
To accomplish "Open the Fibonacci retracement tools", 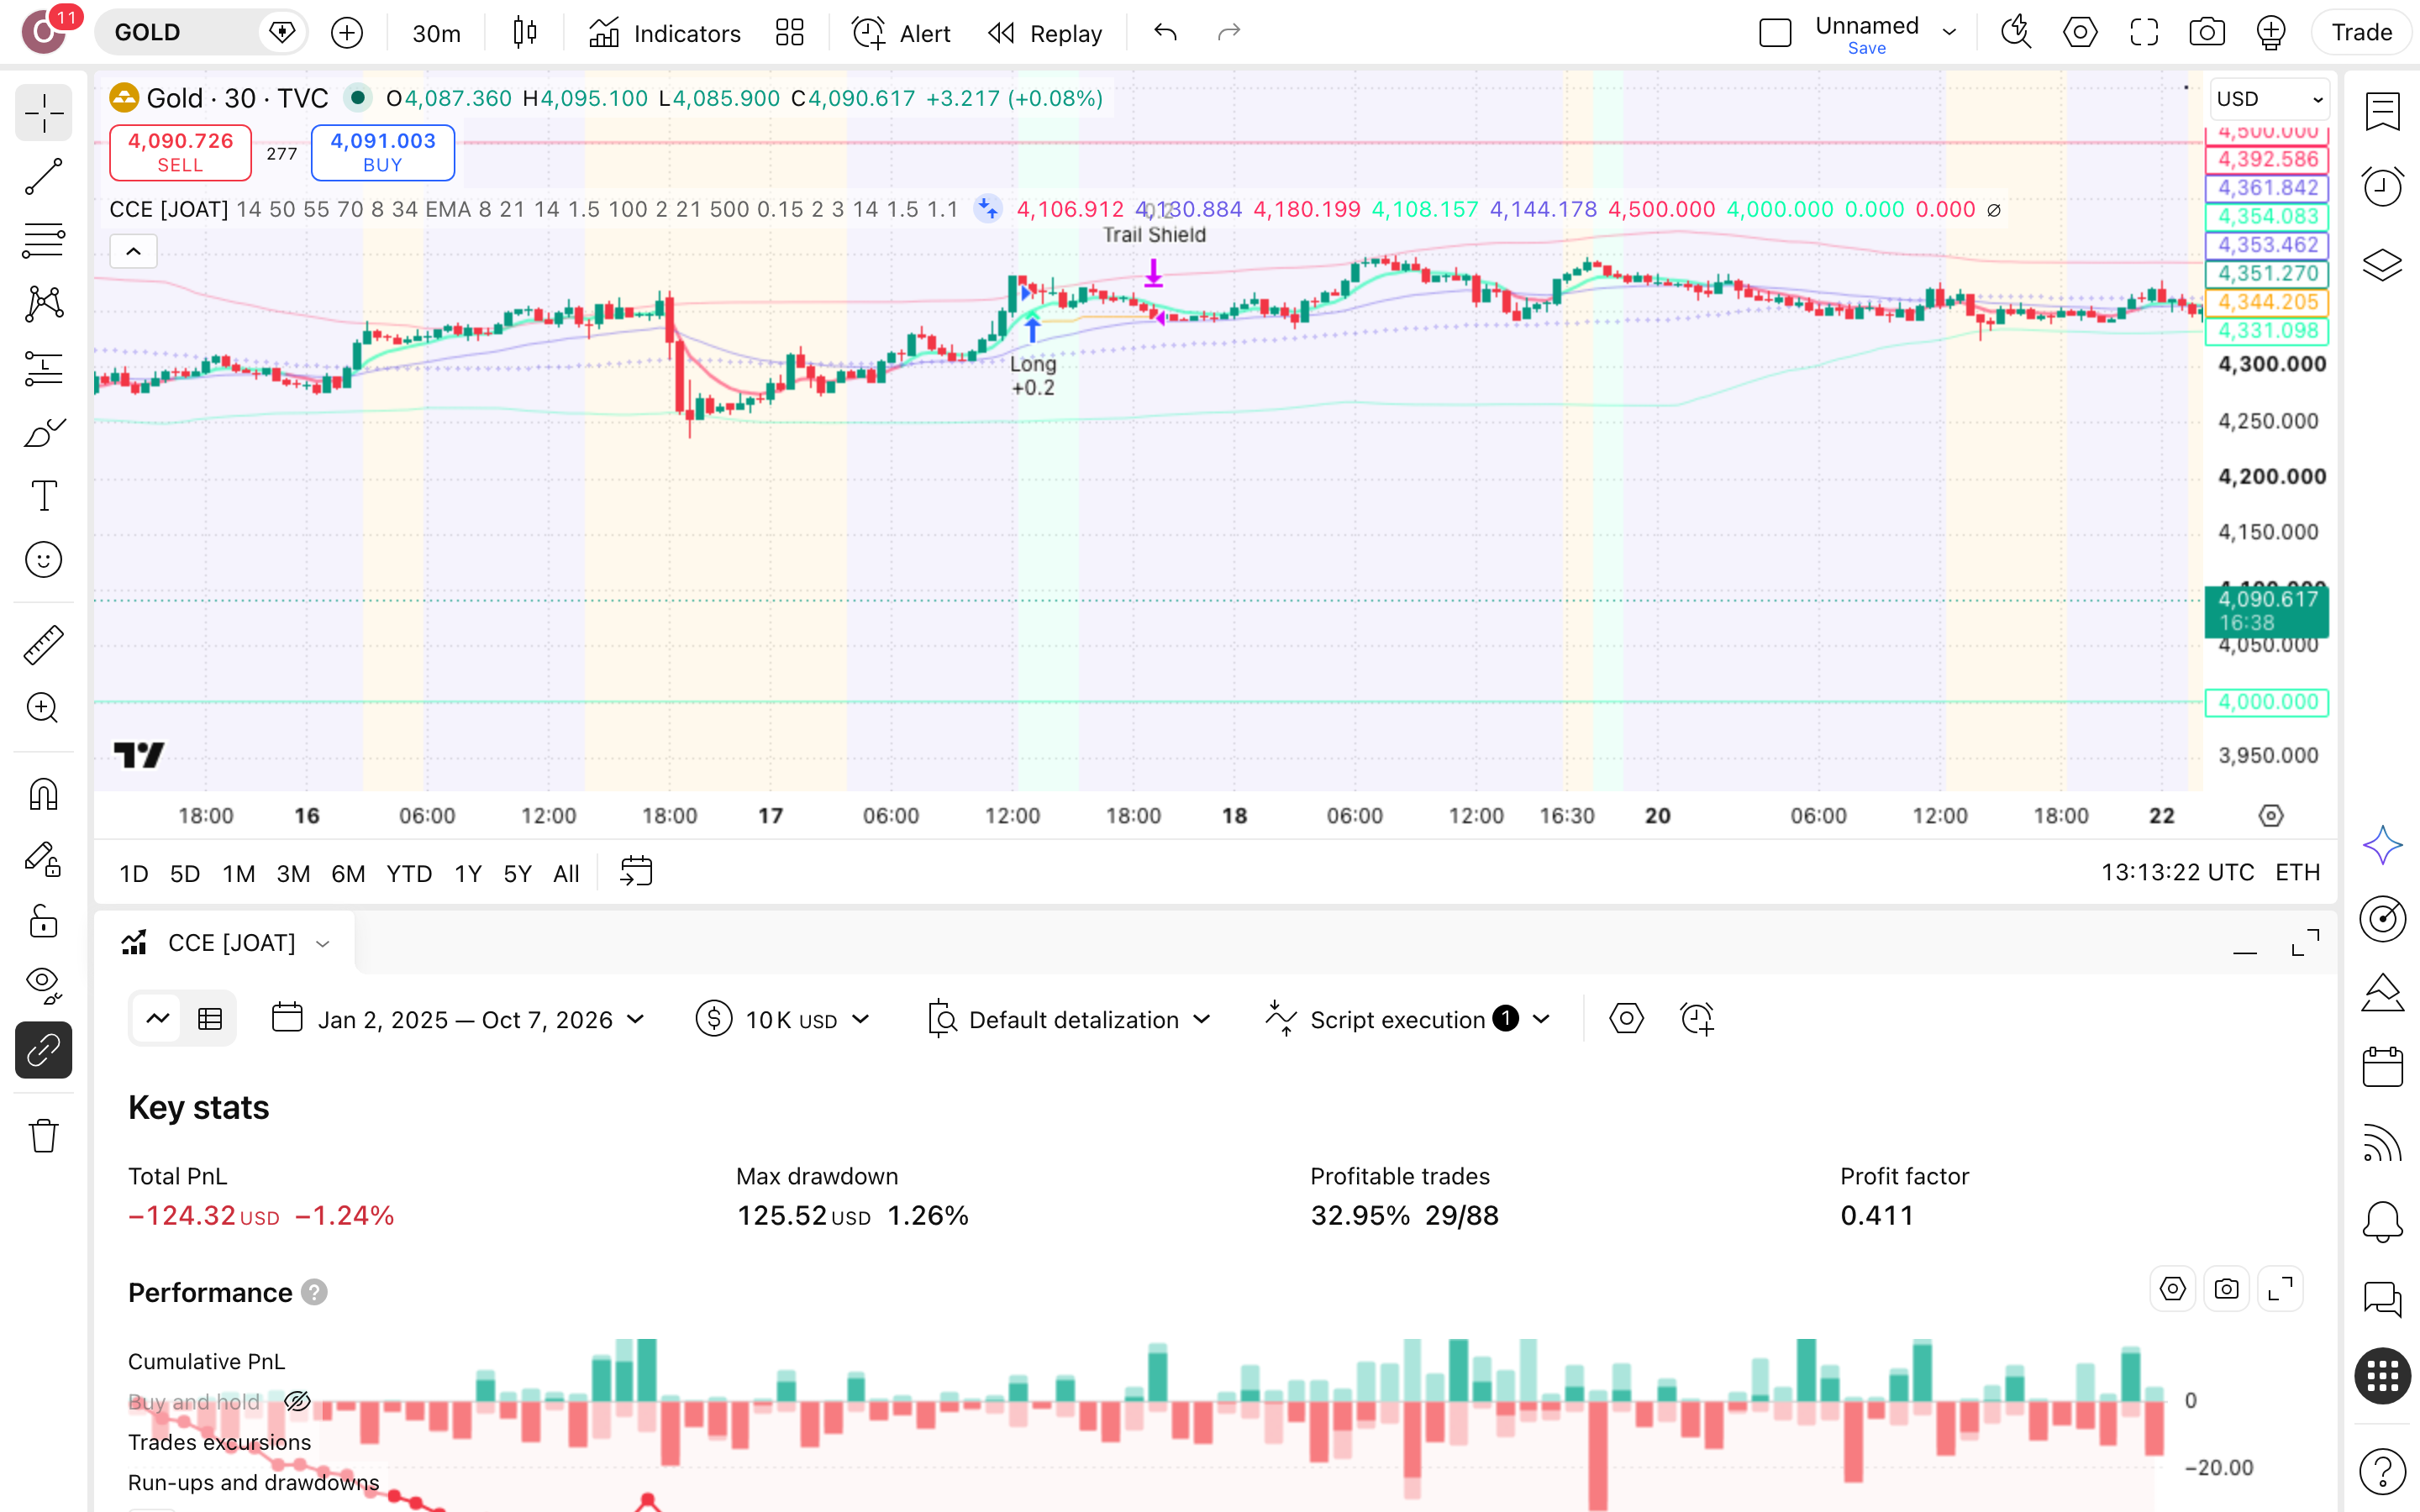I will point(44,240).
